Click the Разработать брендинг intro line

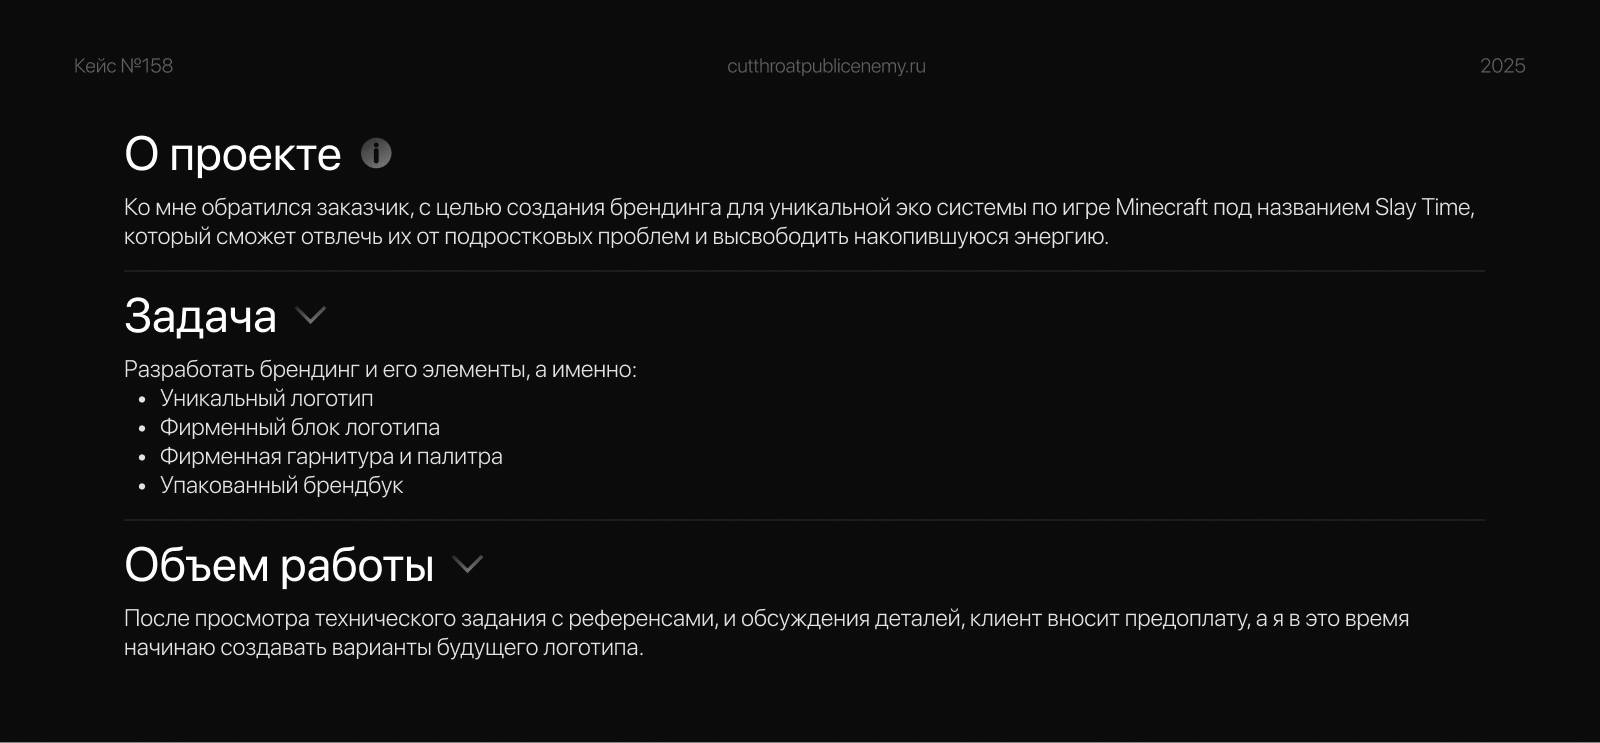(x=380, y=369)
